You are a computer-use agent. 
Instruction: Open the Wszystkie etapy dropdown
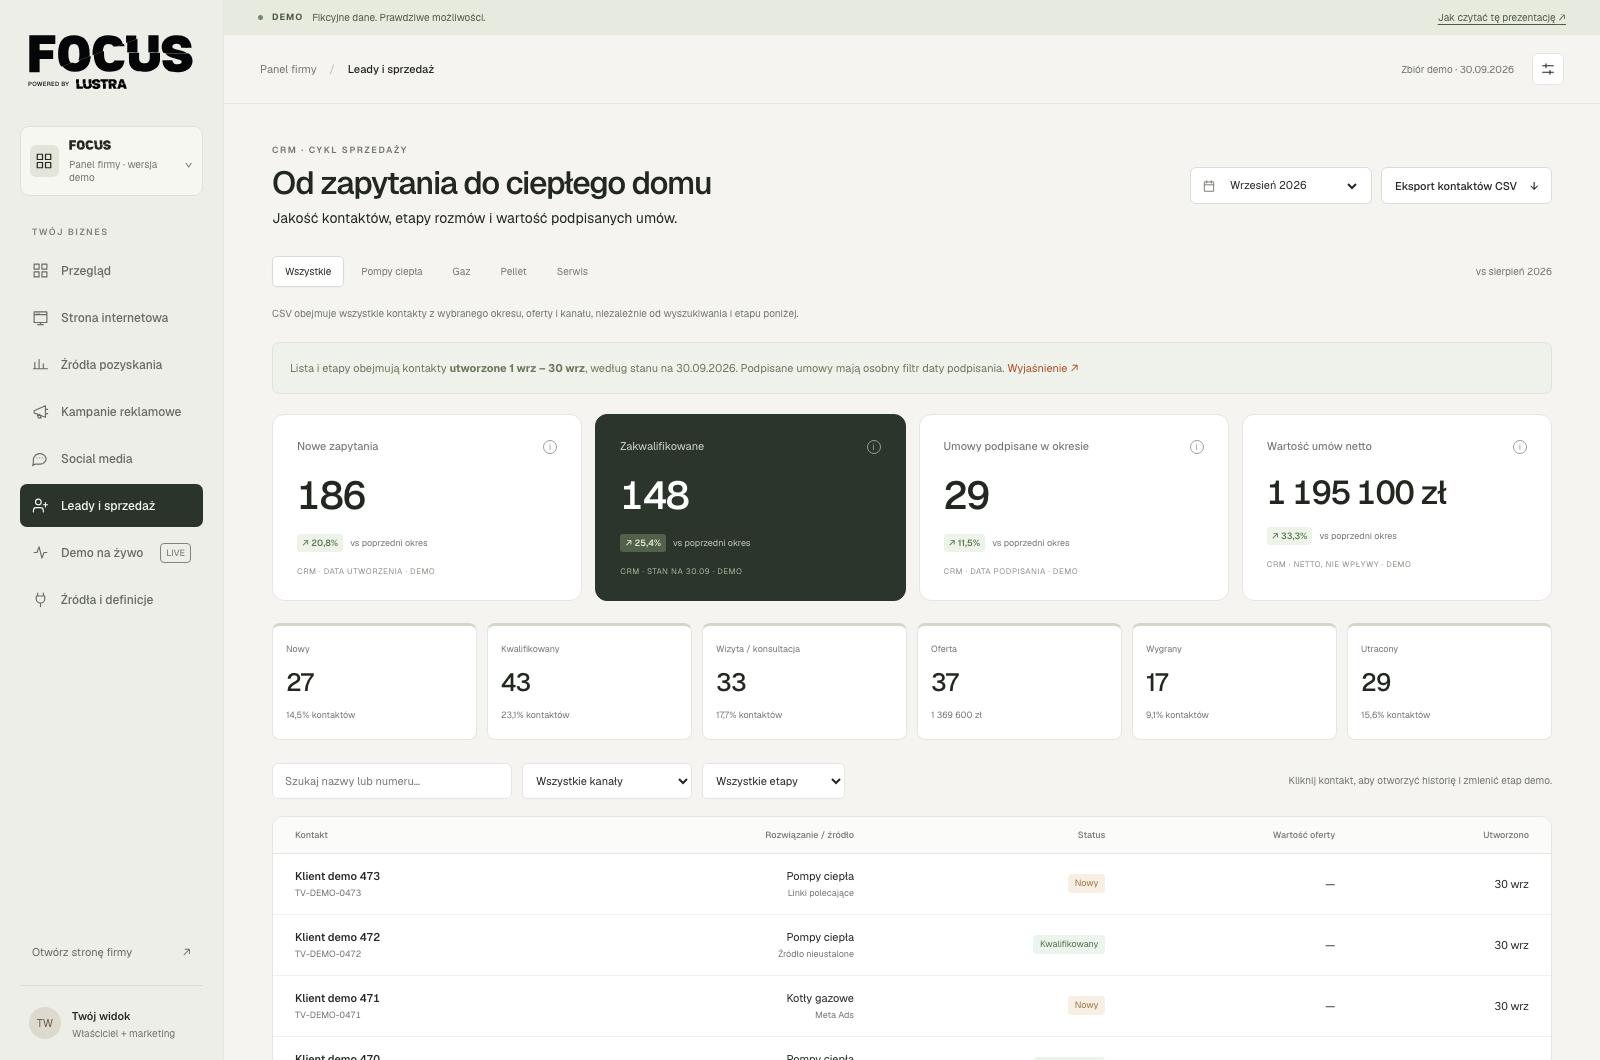coord(773,781)
